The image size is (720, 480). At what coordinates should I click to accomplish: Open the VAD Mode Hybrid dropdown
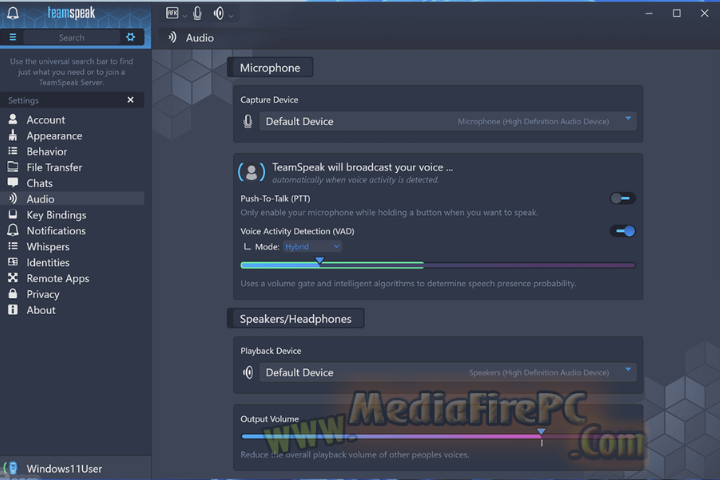pyautogui.click(x=312, y=247)
